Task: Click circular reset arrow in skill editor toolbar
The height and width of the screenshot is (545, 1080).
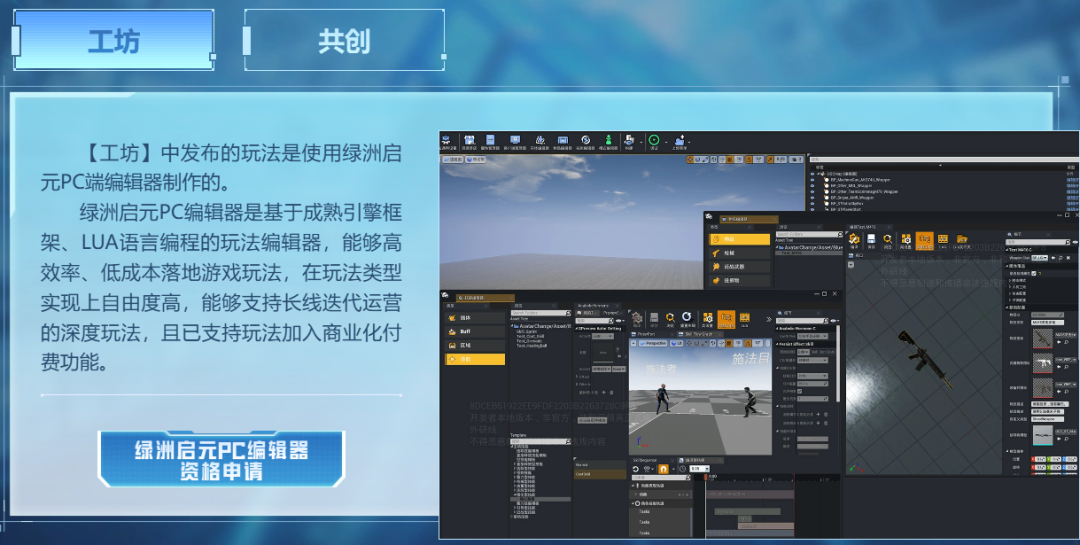Action: pos(687,317)
